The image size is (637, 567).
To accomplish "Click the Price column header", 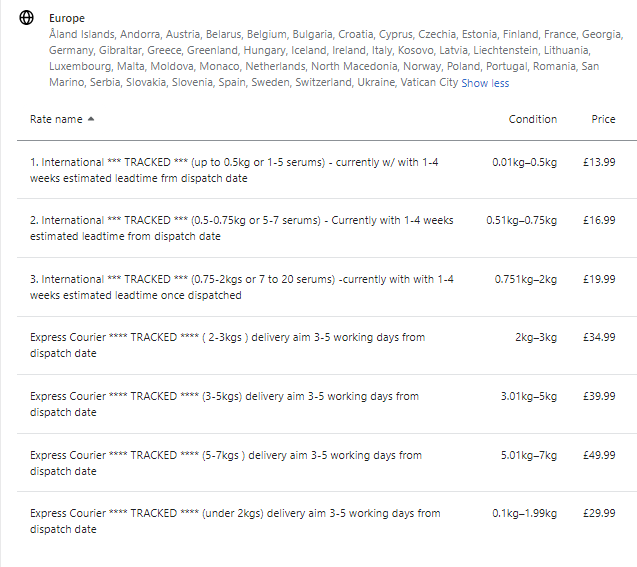I will 603,119.
